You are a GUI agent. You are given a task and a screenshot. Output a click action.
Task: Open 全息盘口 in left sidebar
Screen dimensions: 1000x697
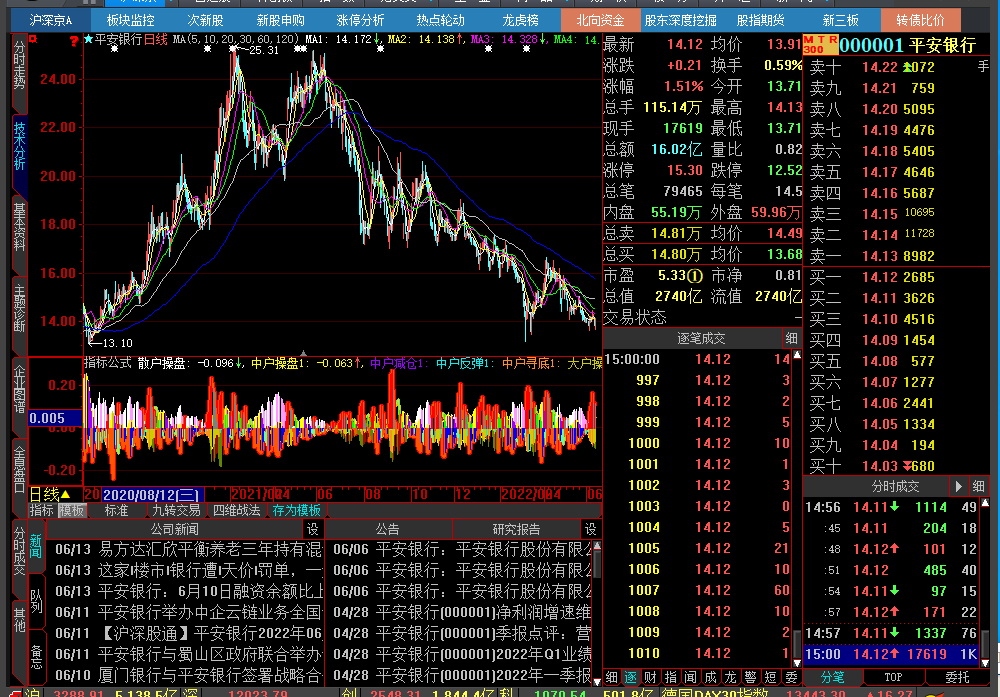(20, 471)
